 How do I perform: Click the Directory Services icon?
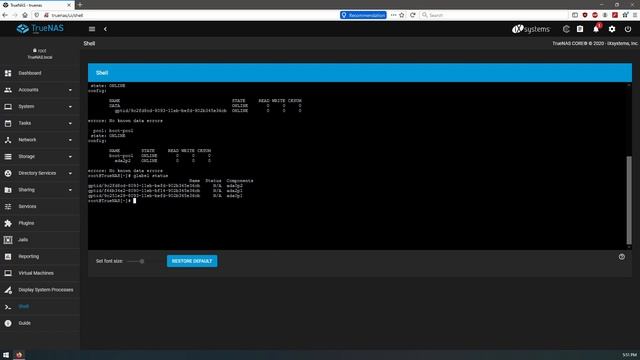point(8,173)
